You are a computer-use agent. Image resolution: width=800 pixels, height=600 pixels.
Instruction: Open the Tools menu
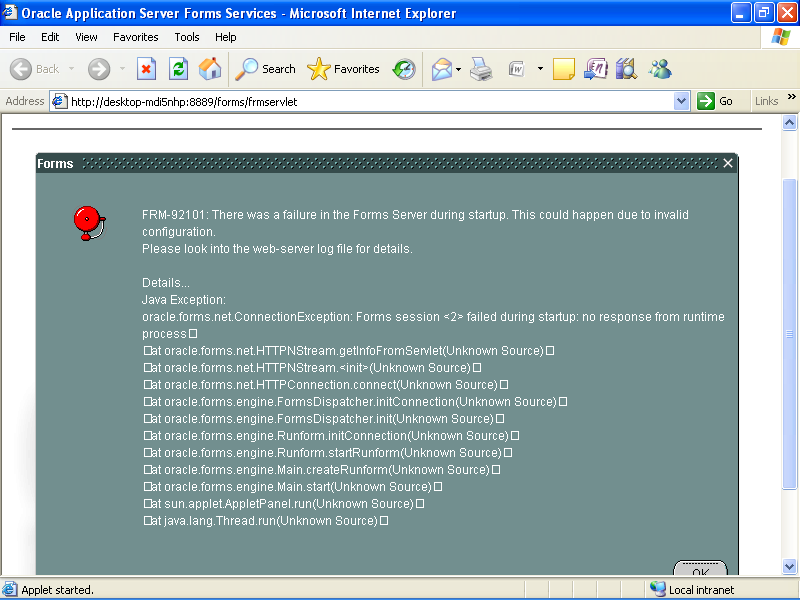pyautogui.click(x=187, y=37)
